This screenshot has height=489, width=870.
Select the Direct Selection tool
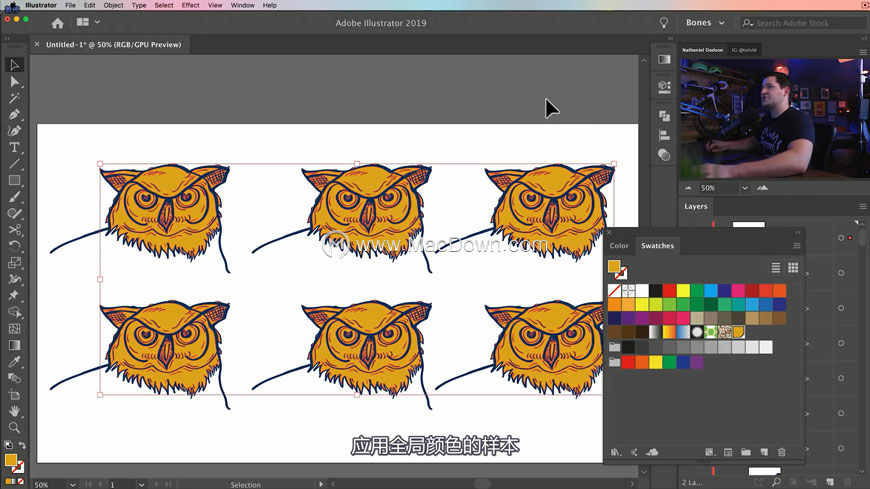click(14, 82)
